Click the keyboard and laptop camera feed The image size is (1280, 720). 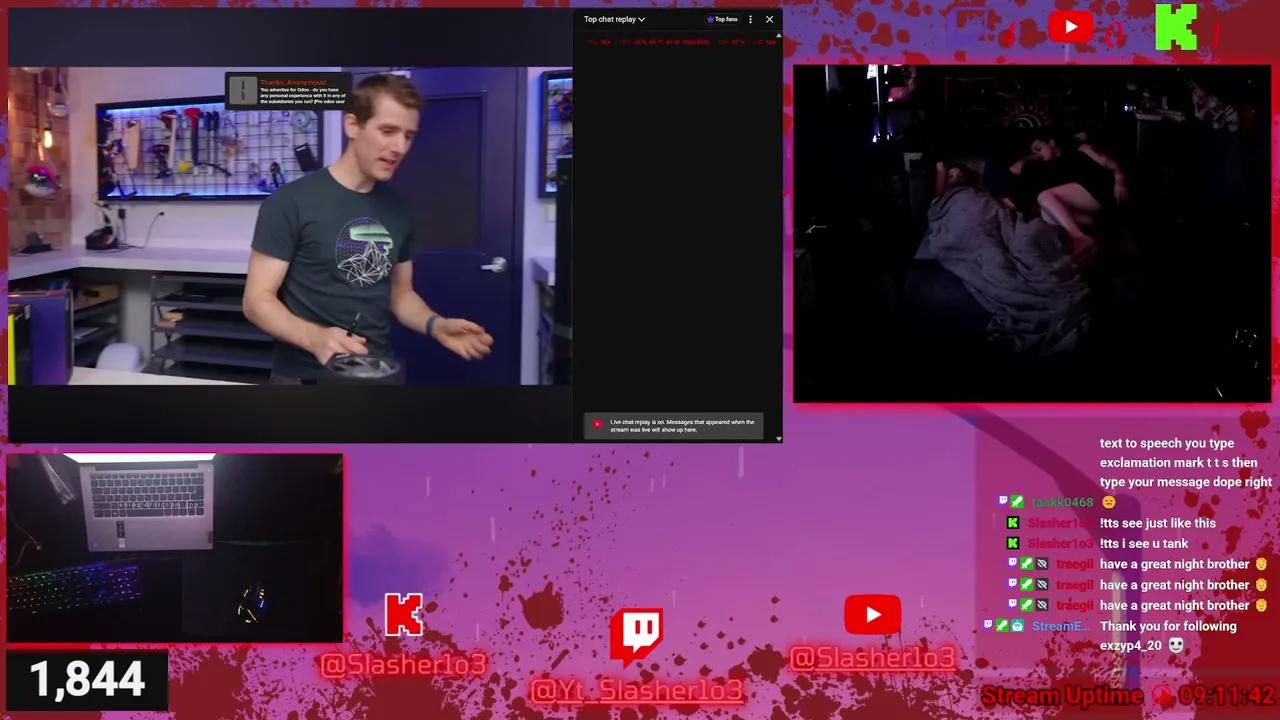click(x=174, y=548)
